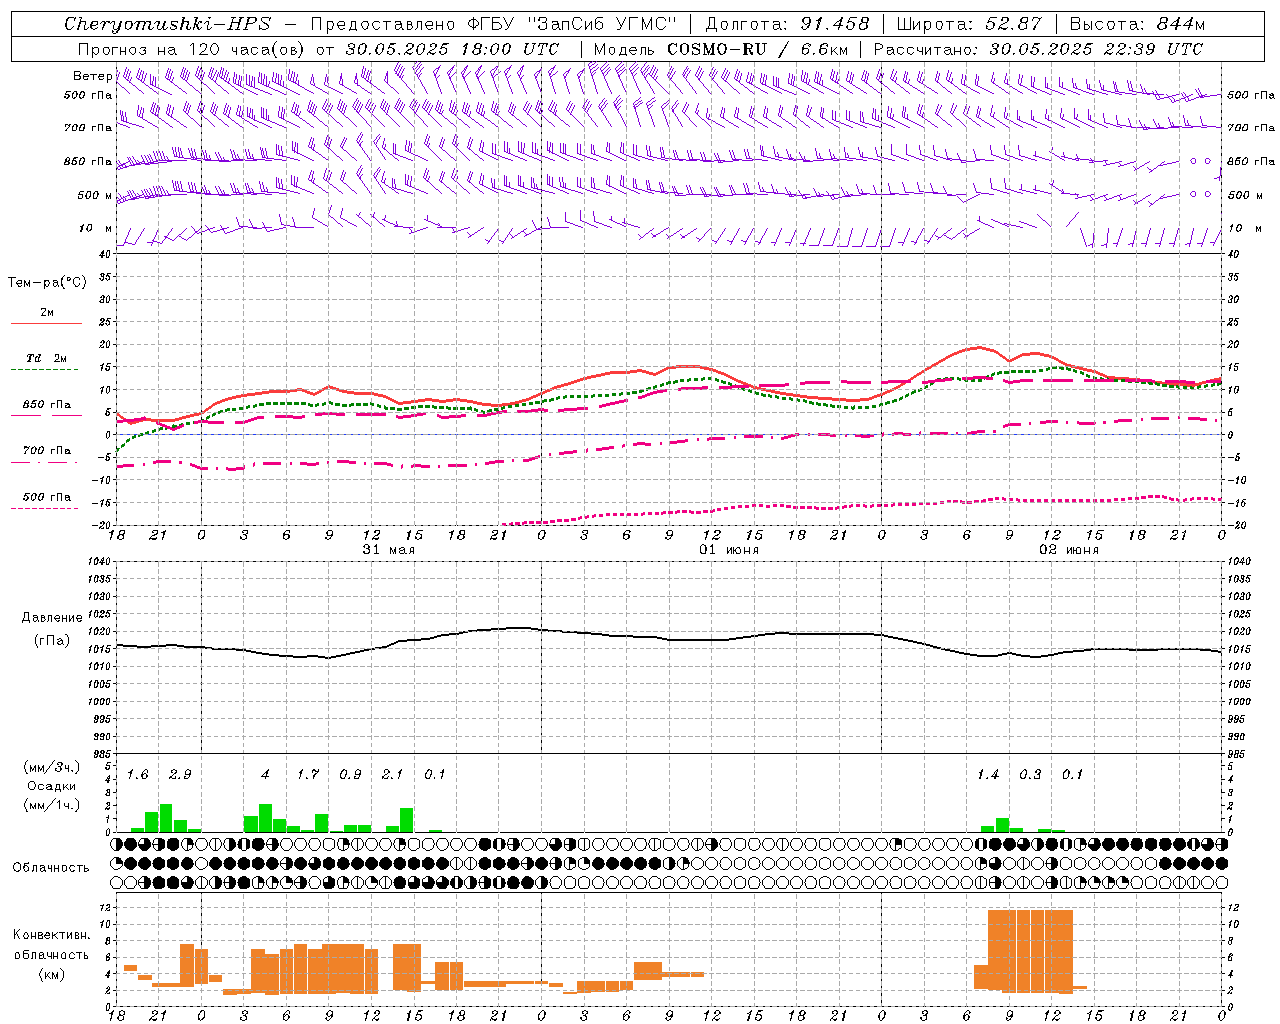Click the timestamp "Рассчитано: 30.05.2025 22:39 UTC"
1280x1024 pixels.
click(1038, 49)
